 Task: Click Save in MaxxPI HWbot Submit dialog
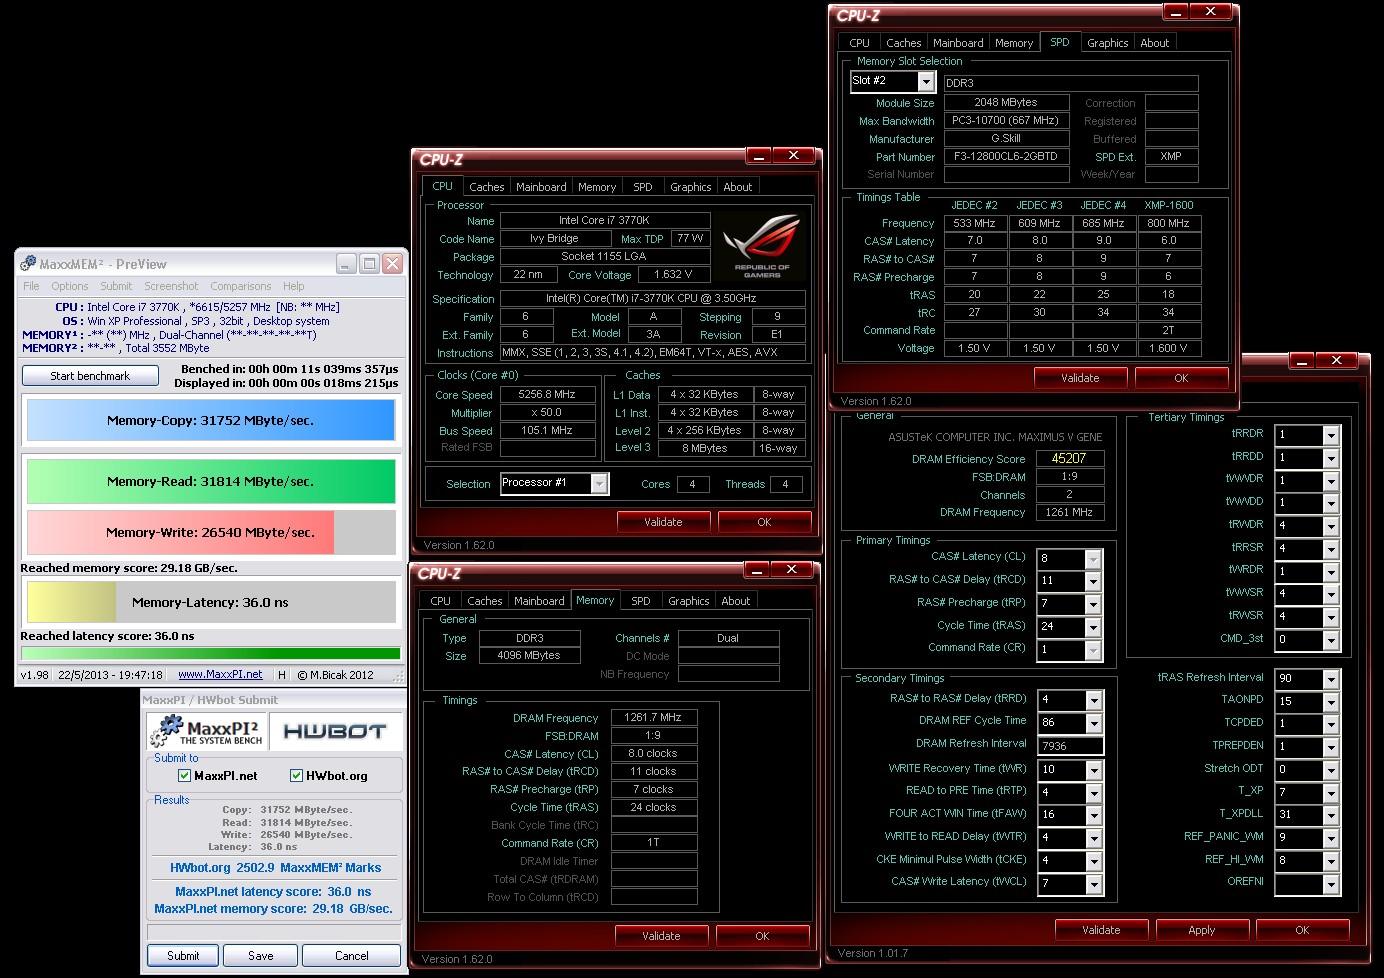click(261, 956)
